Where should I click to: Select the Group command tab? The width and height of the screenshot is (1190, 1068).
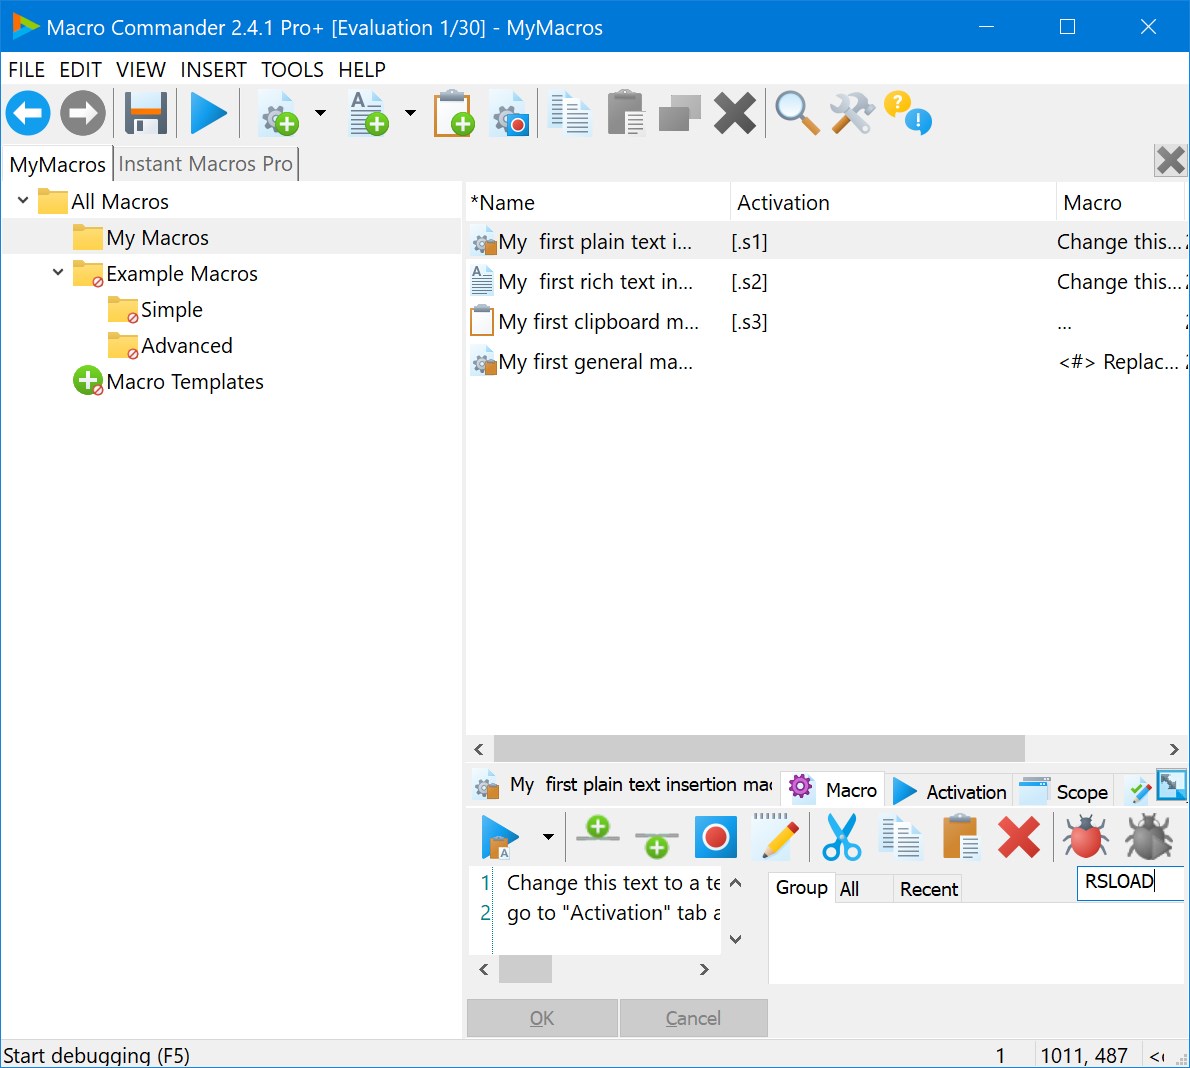[x=801, y=888]
